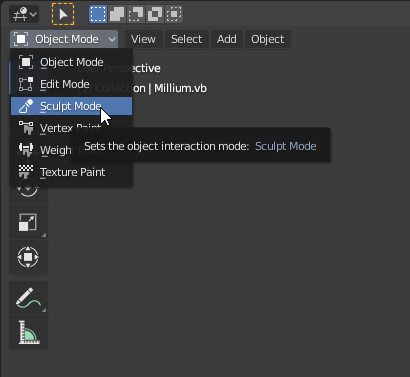Switch to Edit Mode
The width and height of the screenshot is (410, 377).
71,84
